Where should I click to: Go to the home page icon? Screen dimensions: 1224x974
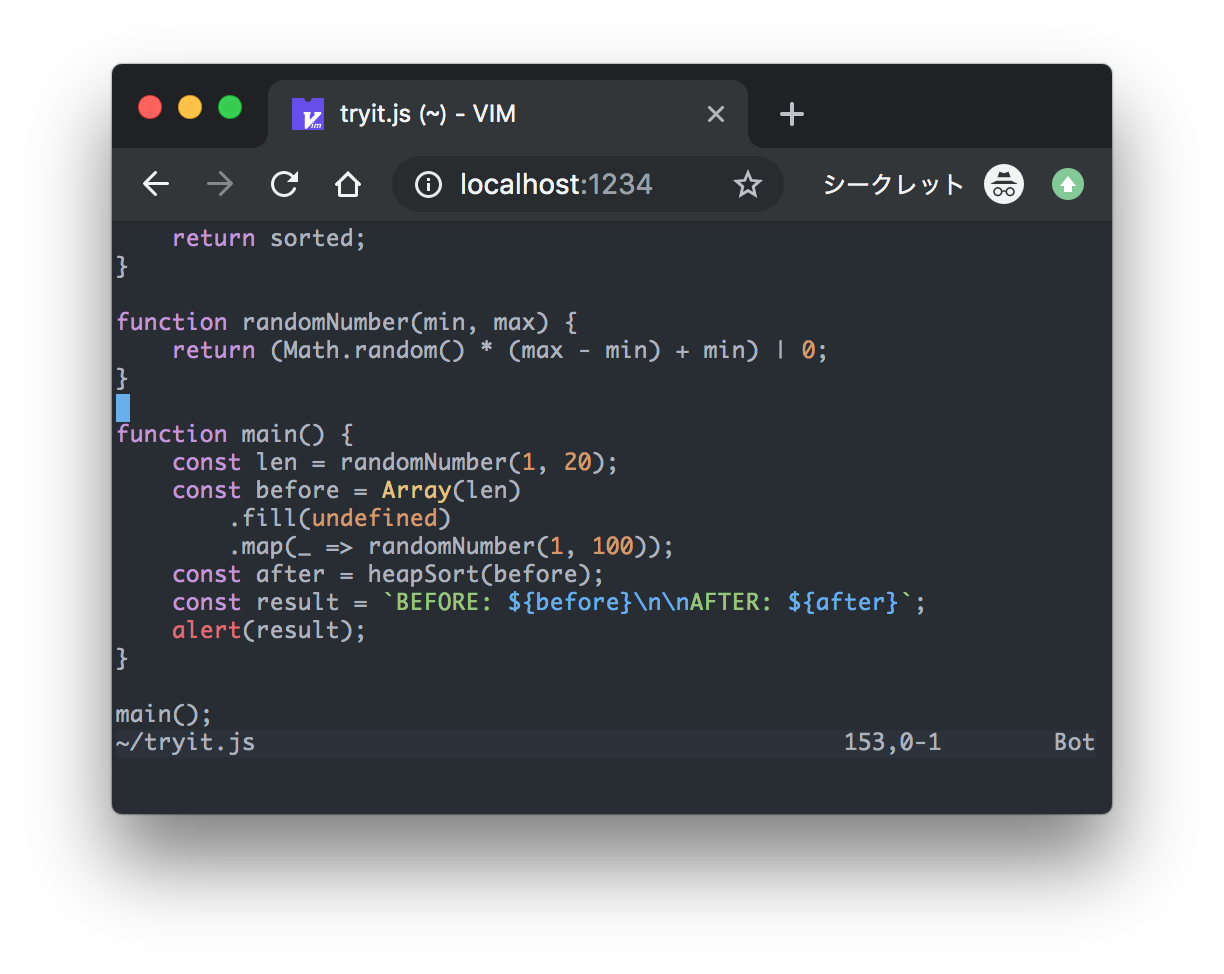[347, 184]
